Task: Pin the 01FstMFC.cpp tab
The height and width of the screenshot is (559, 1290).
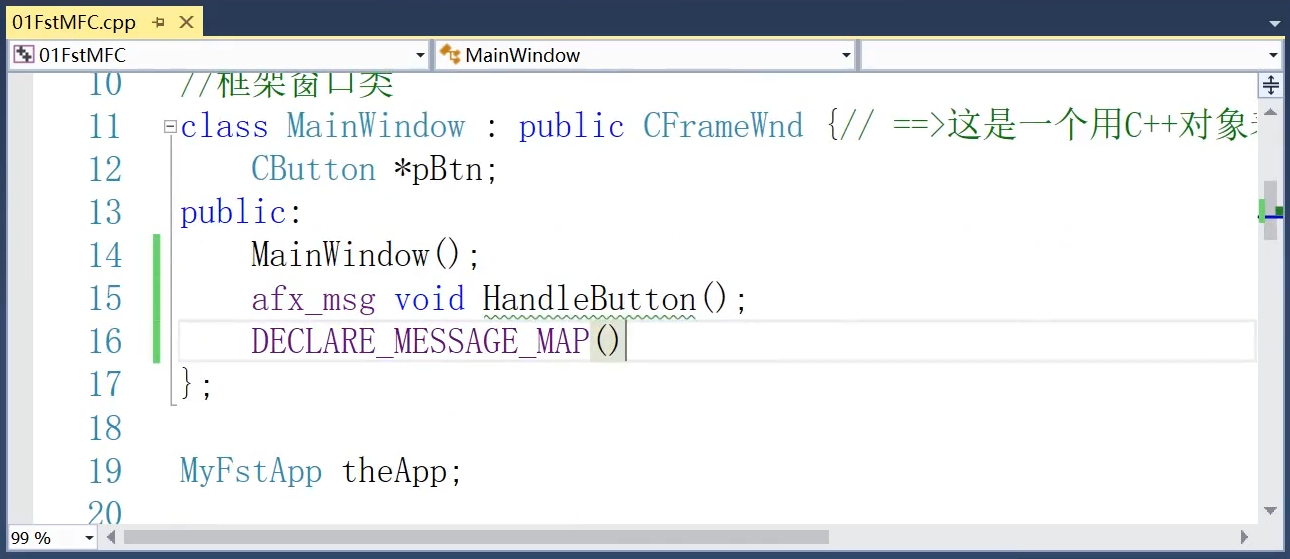Action: (159, 22)
